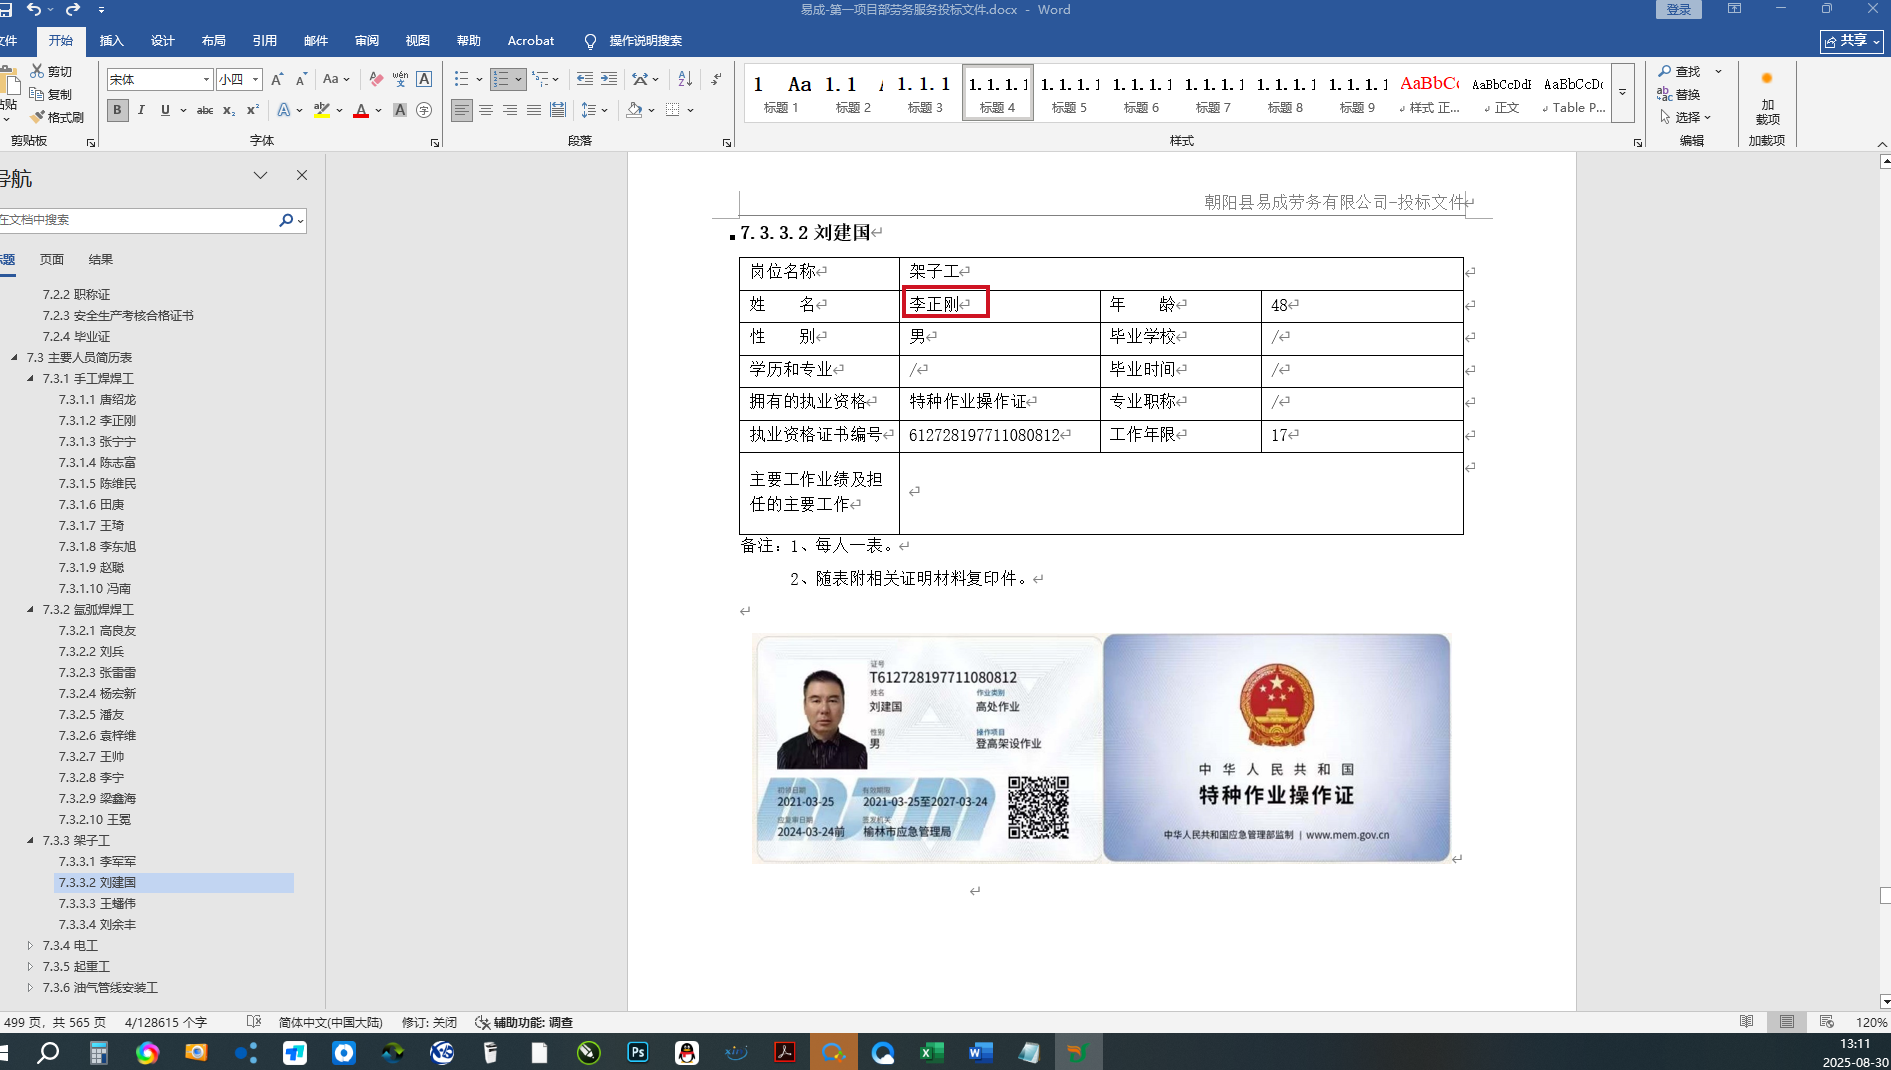Open the 布局 (Layout) ribbon tab
The image size is (1891, 1070).
tap(214, 41)
